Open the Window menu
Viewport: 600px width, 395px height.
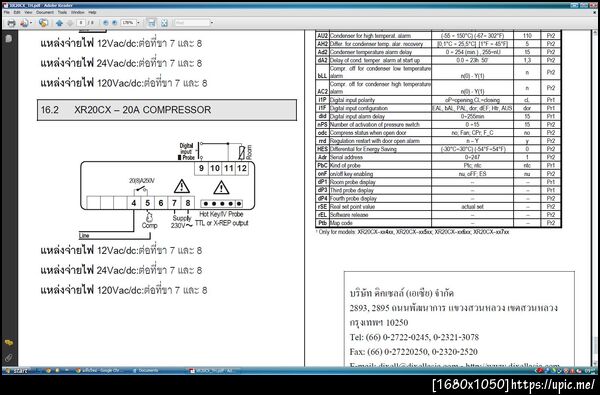[78, 12]
